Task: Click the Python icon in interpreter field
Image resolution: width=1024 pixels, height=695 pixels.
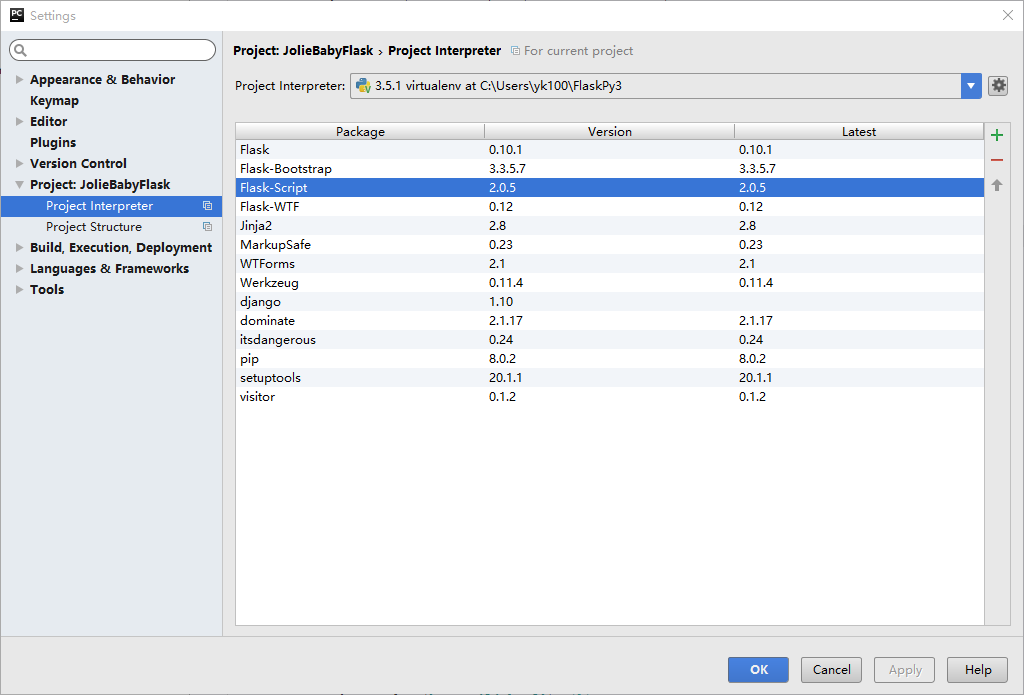Action: [363, 86]
